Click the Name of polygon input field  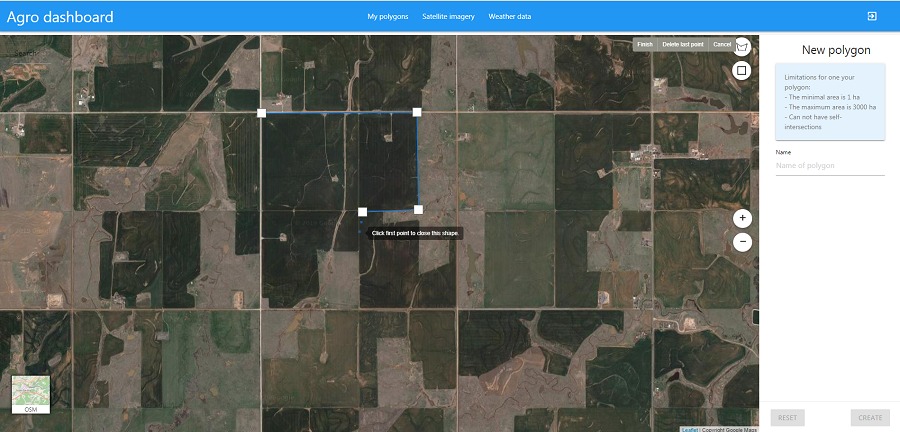[x=830, y=166]
